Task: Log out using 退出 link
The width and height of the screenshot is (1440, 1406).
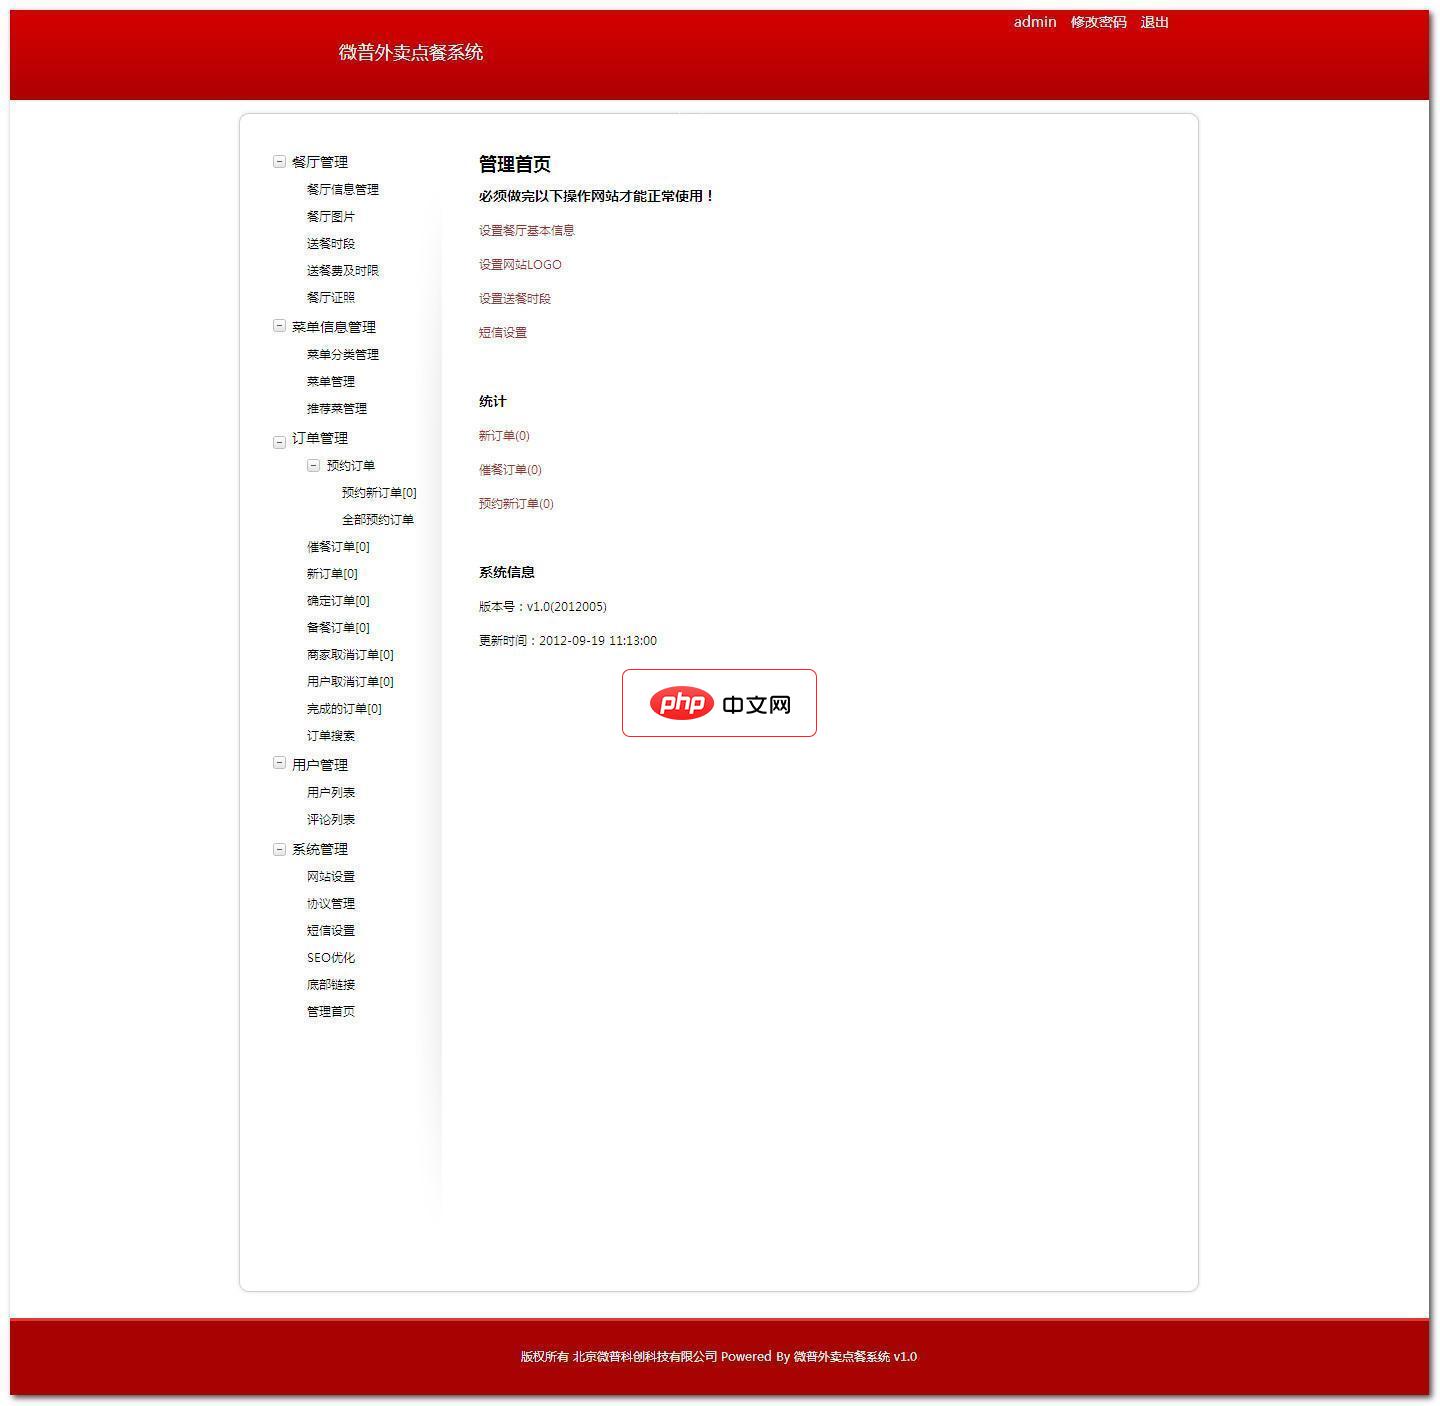Action: [1154, 22]
